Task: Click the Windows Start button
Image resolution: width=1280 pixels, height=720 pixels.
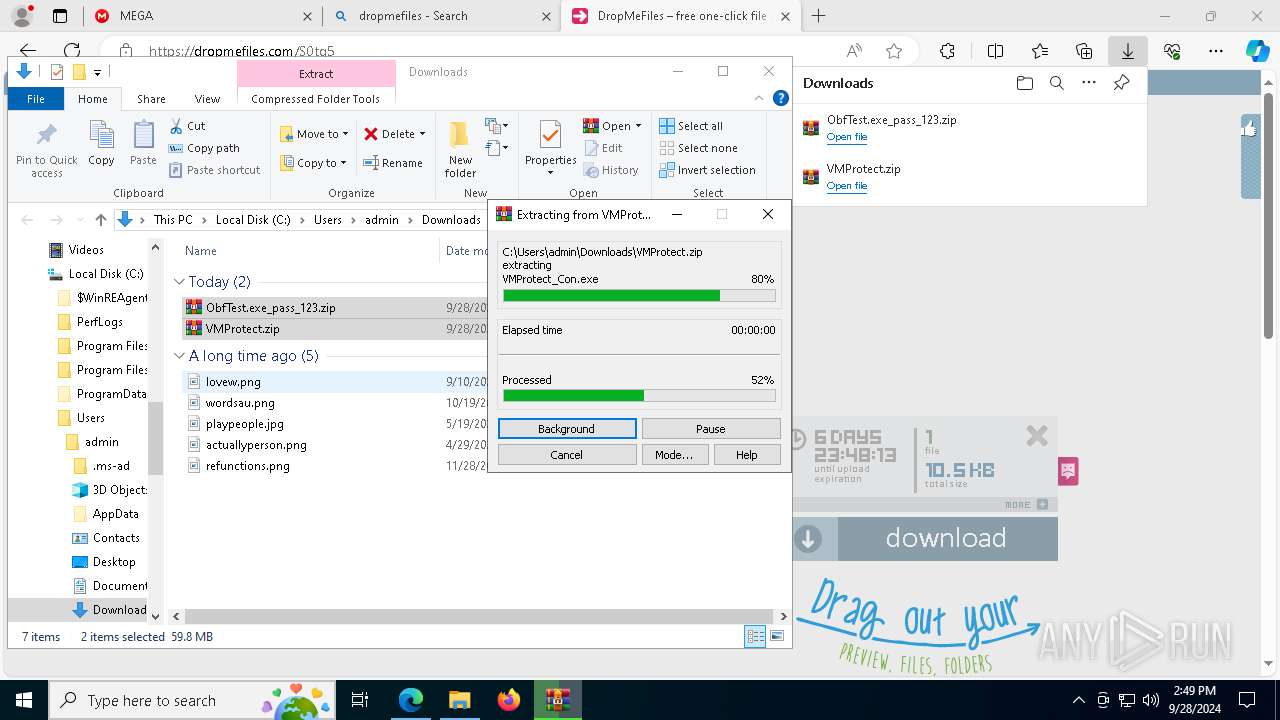Action: [23, 700]
